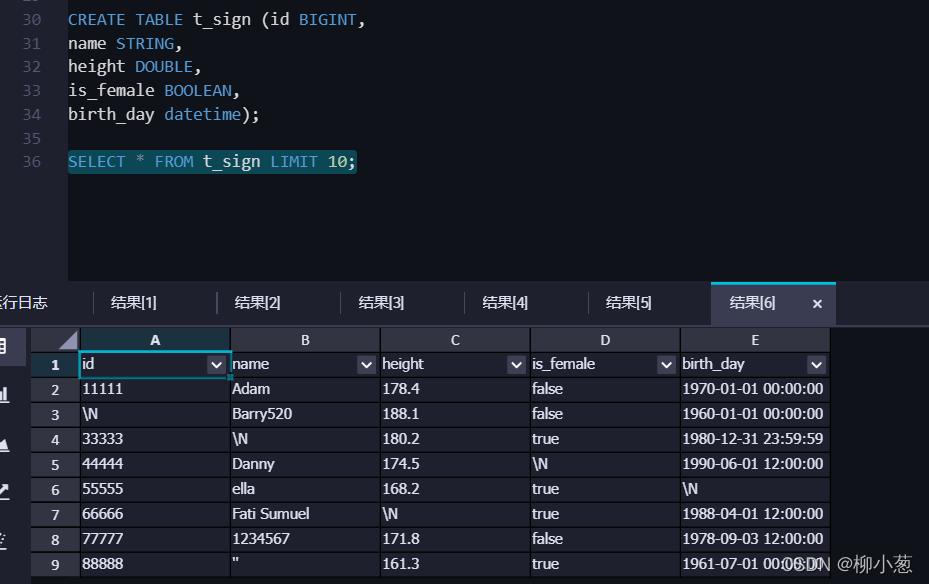
Task: Expand the birth_day column filter dropdown
Action: pyautogui.click(x=816, y=365)
